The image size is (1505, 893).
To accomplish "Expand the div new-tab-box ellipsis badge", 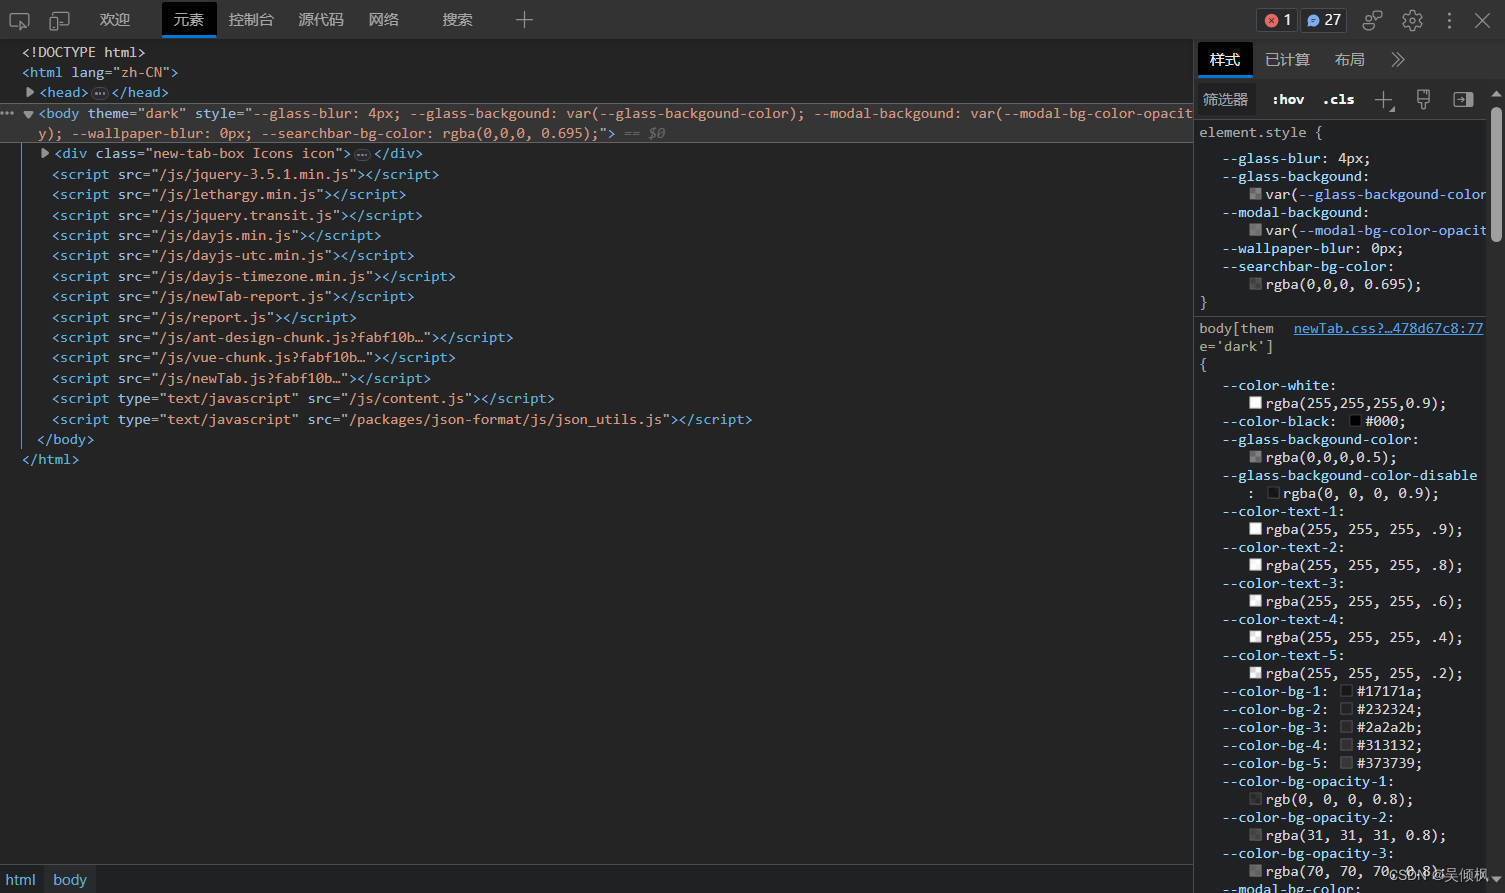I will pos(362,154).
